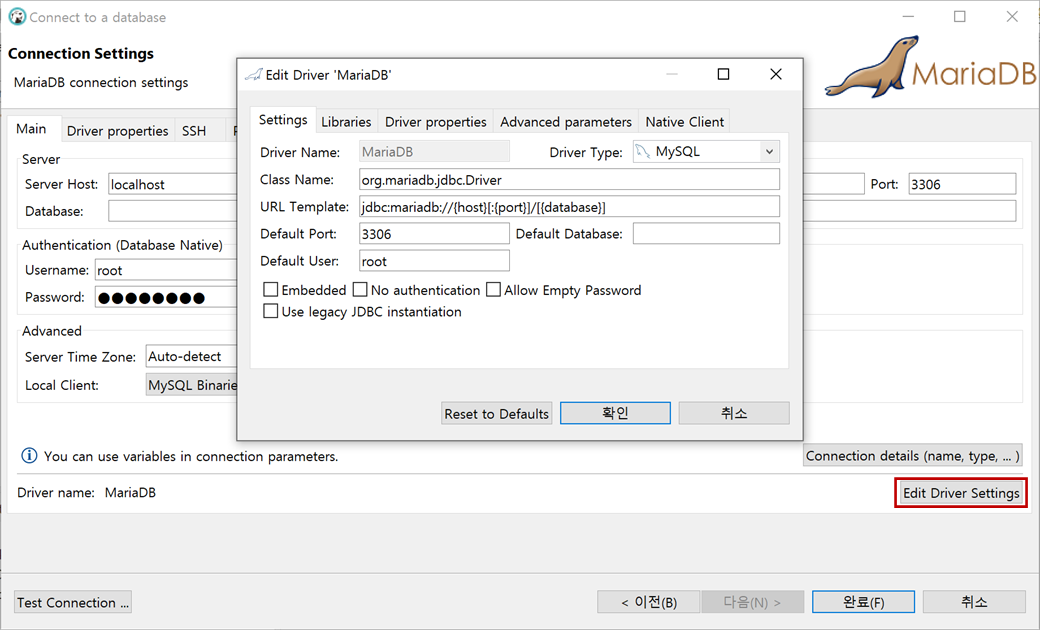Screen dimensions: 1040x630
Task: Switch to the Advanced parameters tab
Action: (566, 122)
